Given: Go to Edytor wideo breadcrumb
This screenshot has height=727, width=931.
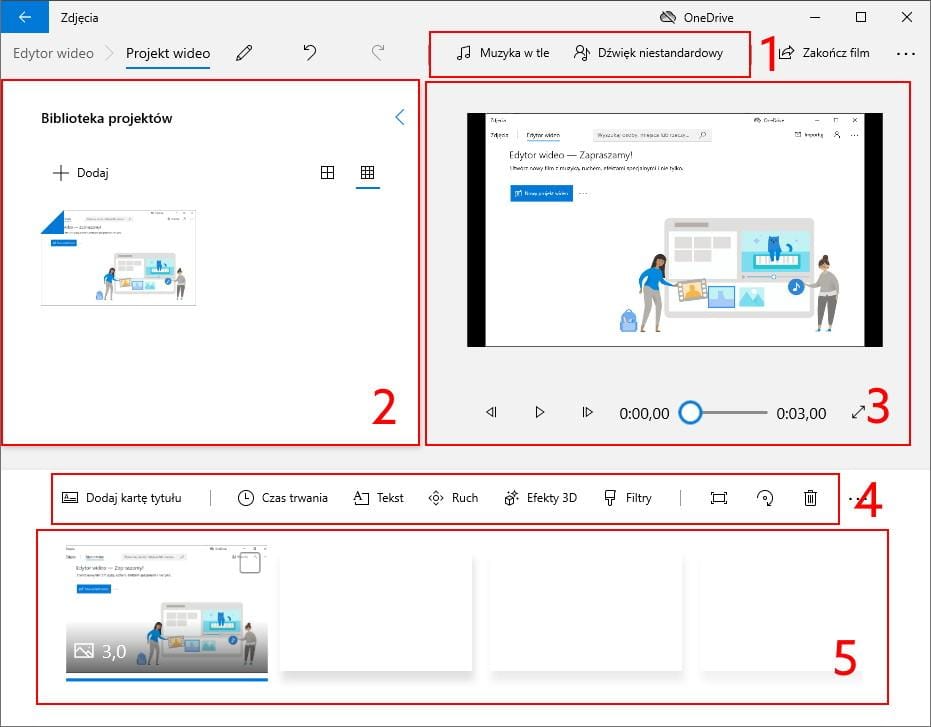Looking at the screenshot, I should [53, 53].
